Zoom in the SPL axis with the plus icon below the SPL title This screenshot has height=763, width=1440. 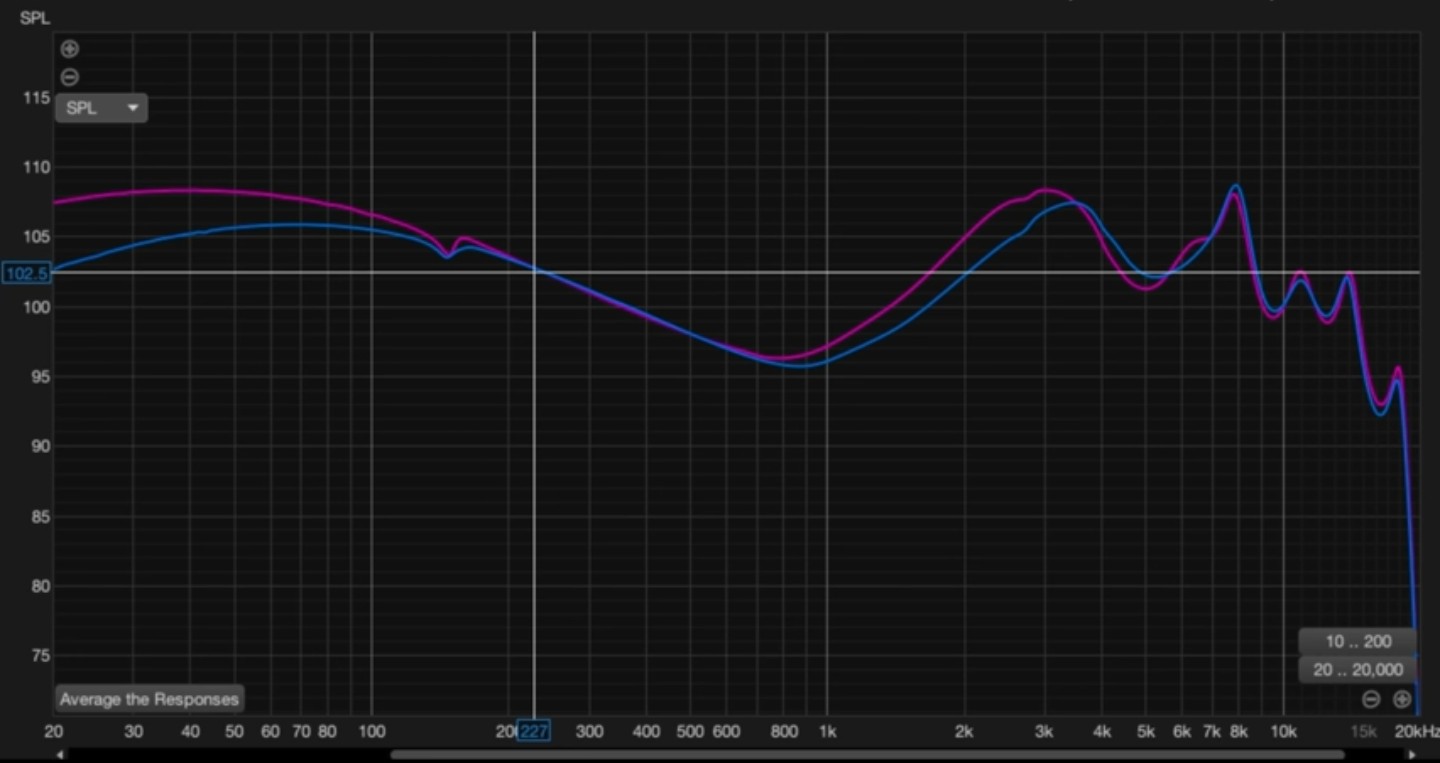tap(69, 49)
